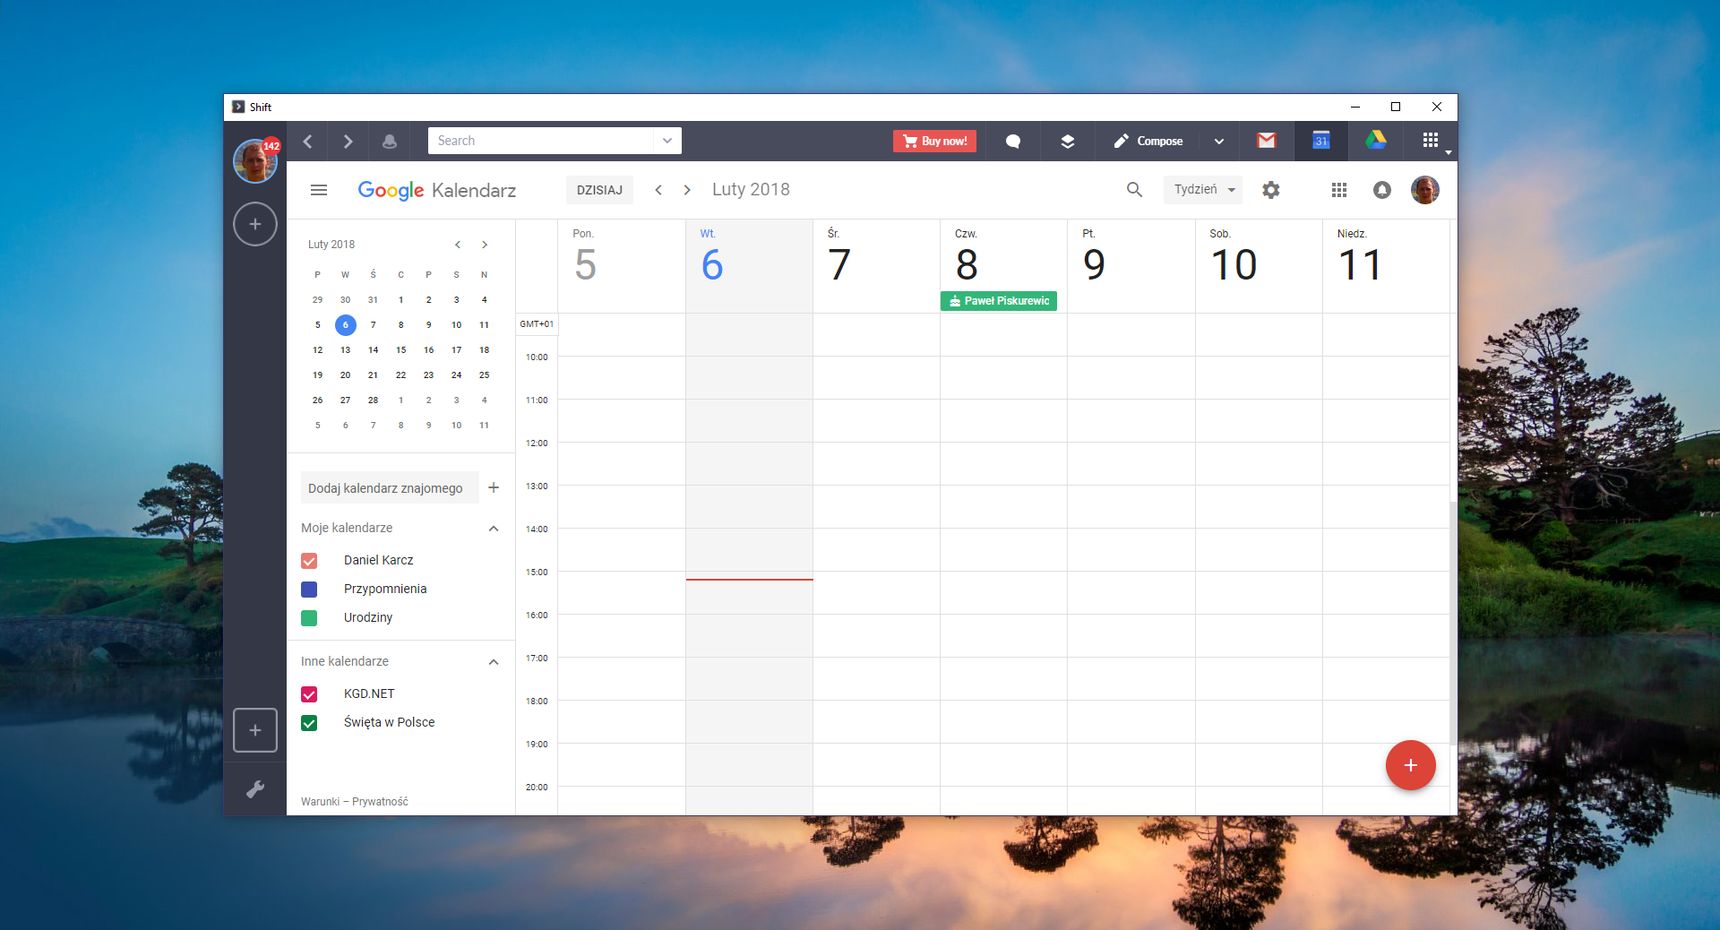This screenshot has width=1720, height=930.
Task: Open the Tydzień view dropdown
Action: (x=1203, y=189)
